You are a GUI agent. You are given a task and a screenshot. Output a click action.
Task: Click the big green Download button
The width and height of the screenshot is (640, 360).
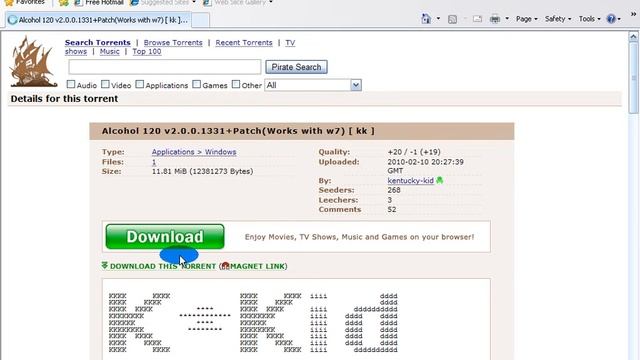[x=165, y=237]
